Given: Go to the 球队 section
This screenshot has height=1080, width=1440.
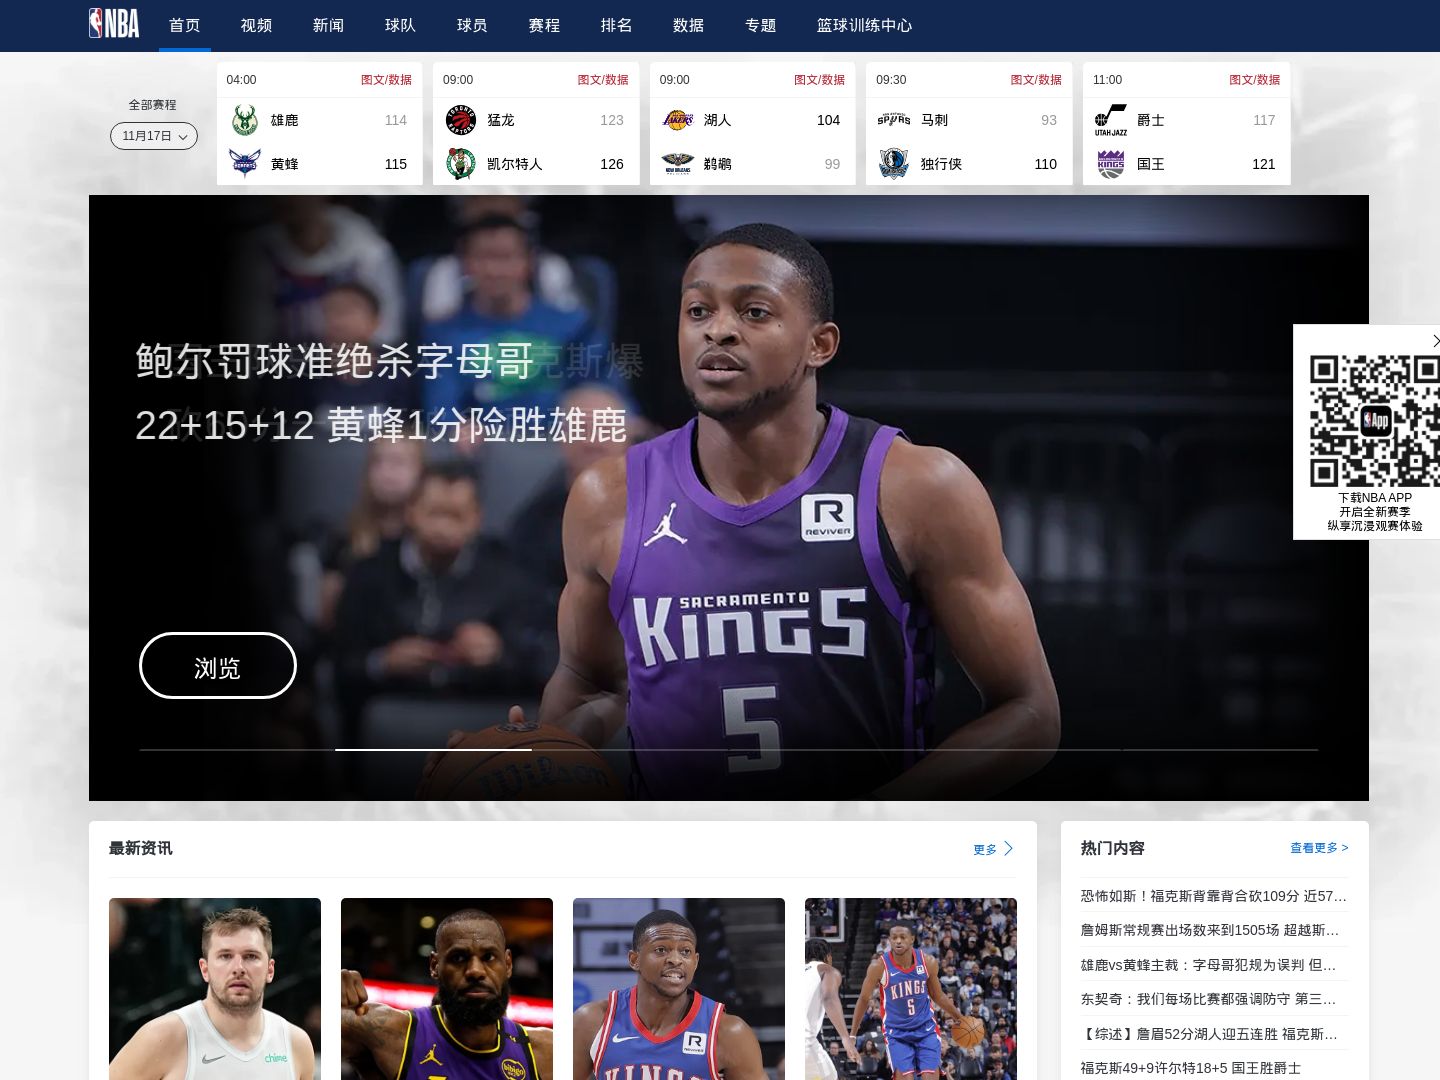Looking at the screenshot, I should click(400, 25).
